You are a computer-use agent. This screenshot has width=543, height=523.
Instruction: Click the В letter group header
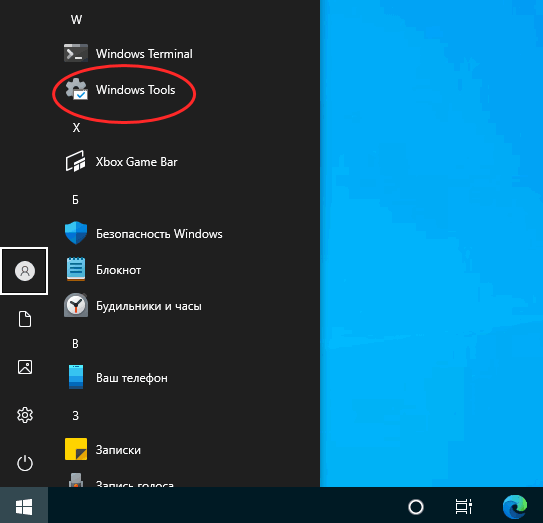(x=75, y=344)
